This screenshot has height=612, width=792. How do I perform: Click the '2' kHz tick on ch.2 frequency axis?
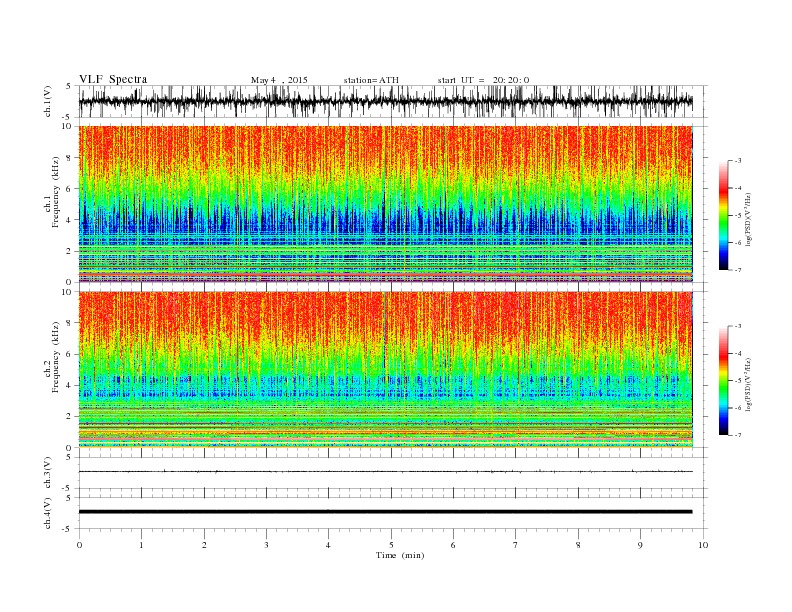tap(70, 417)
